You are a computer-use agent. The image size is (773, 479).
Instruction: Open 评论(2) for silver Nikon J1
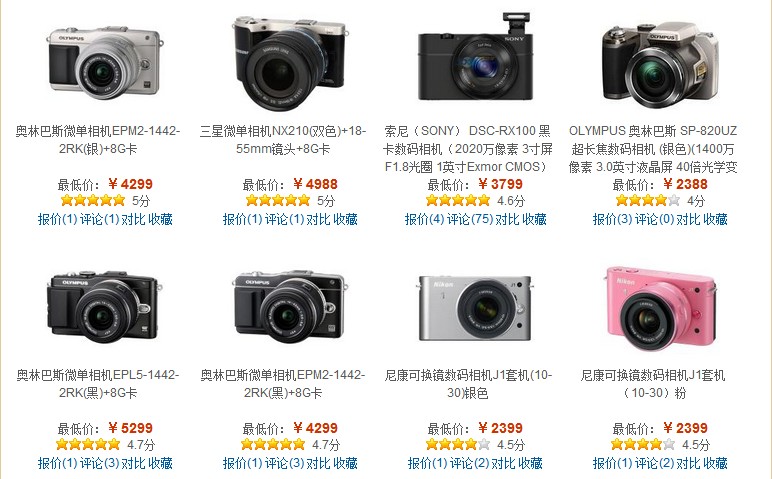(469, 463)
